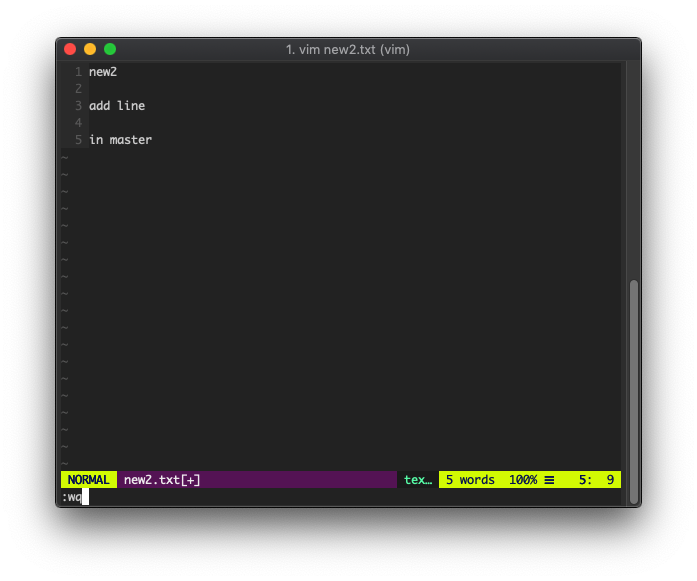This screenshot has height=581, width=697.
Task: Click the terminal vertical scrollbar thumb
Action: pyautogui.click(x=634, y=392)
